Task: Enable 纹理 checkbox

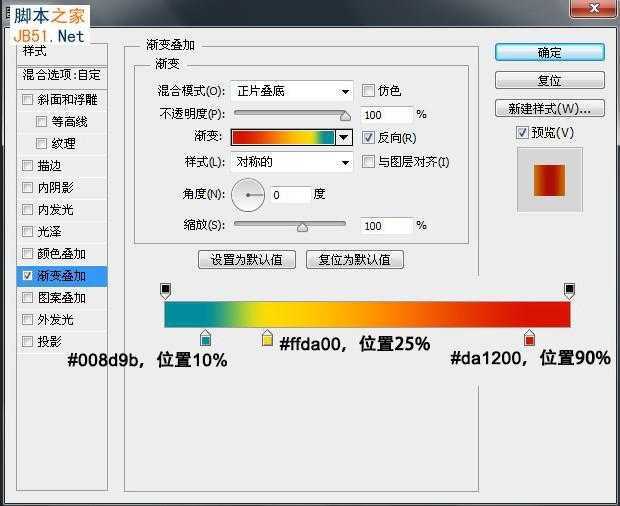Action: [41, 143]
